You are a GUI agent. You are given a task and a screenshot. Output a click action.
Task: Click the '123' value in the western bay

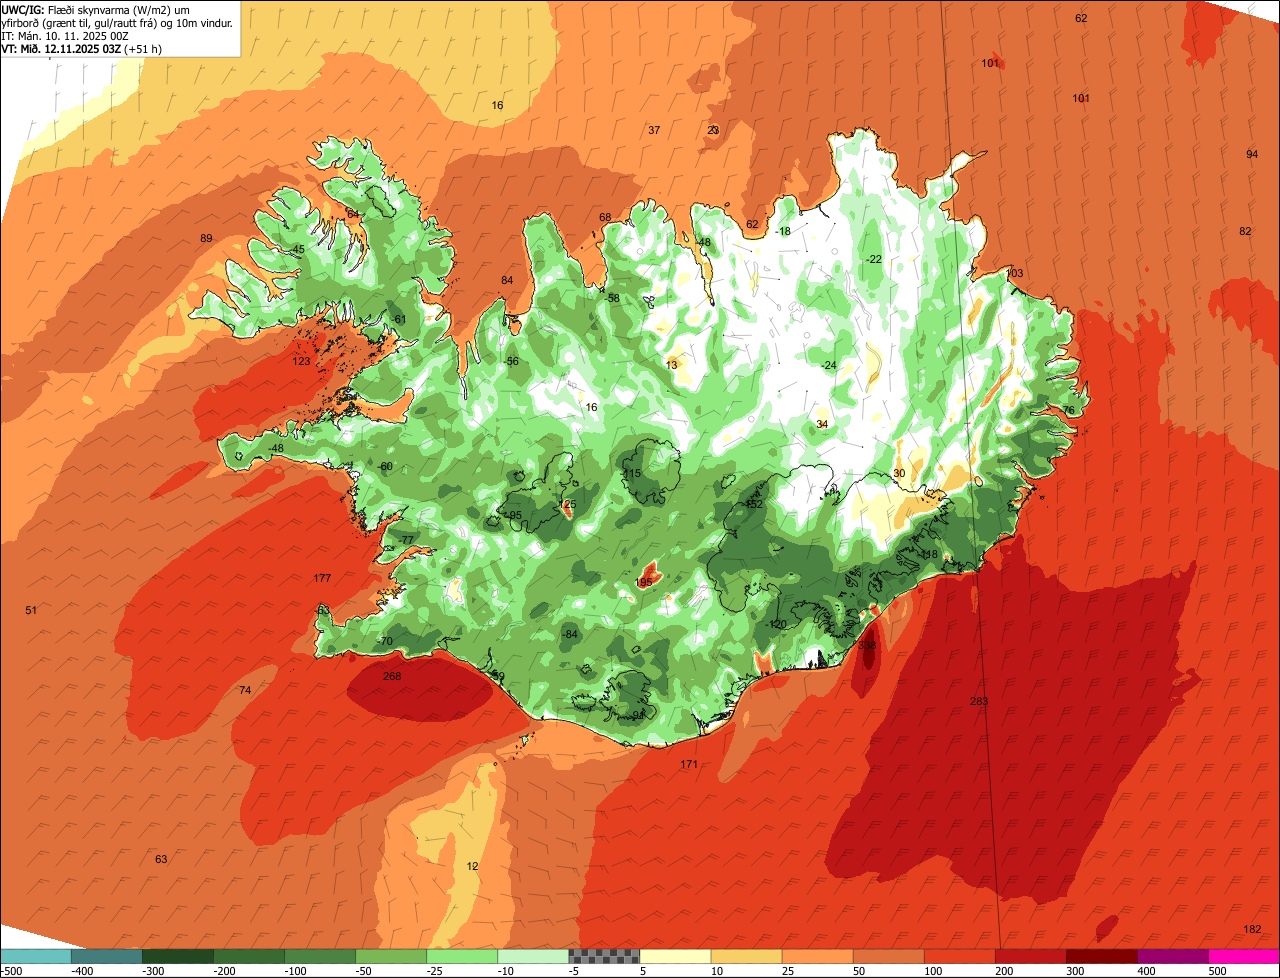302,361
